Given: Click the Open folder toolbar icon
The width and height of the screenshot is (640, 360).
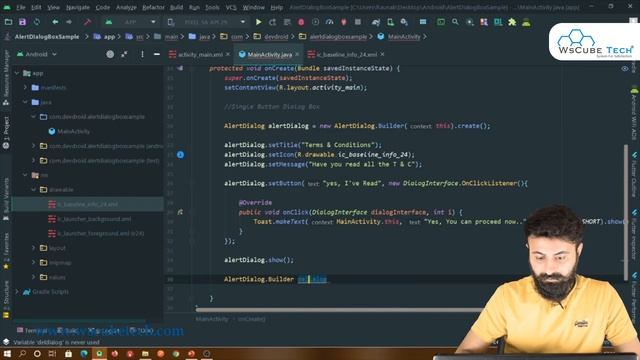Looking at the screenshot, I should click(x=8, y=22).
